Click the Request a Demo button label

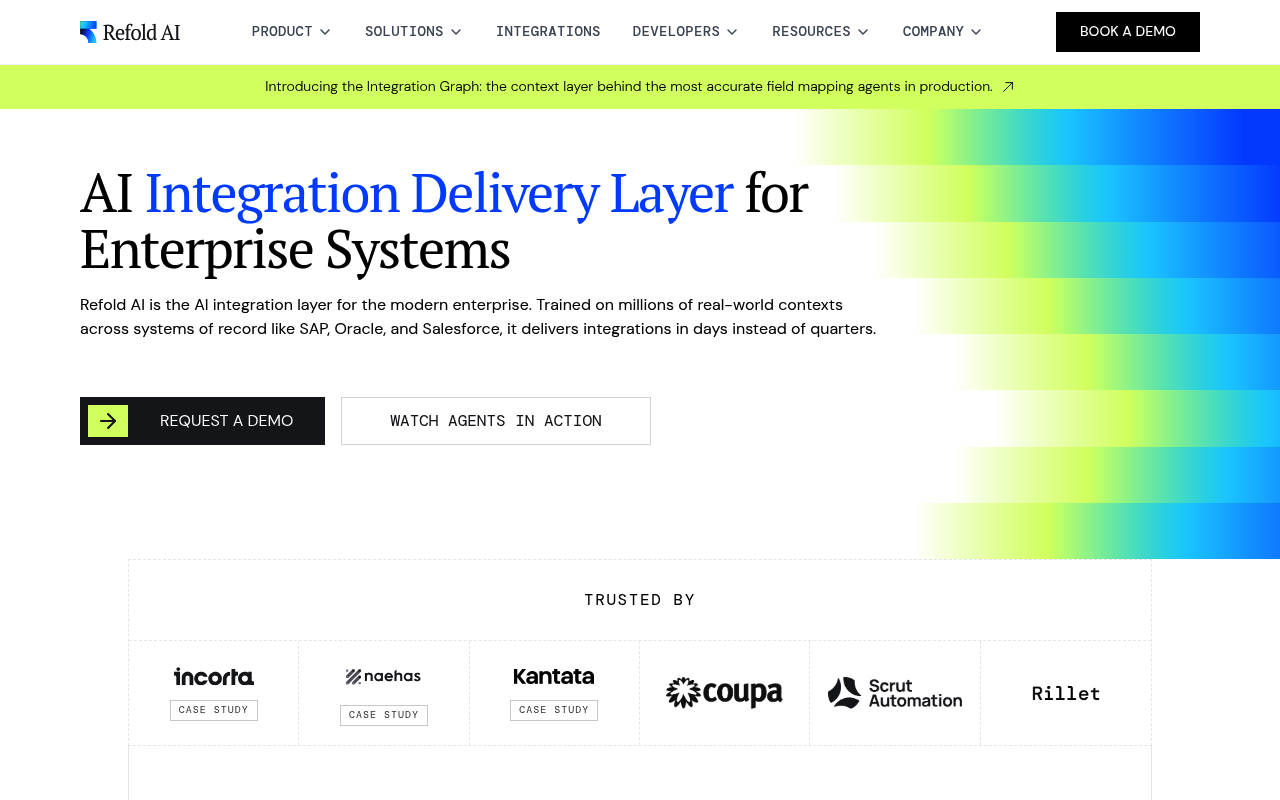(x=227, y=421)
